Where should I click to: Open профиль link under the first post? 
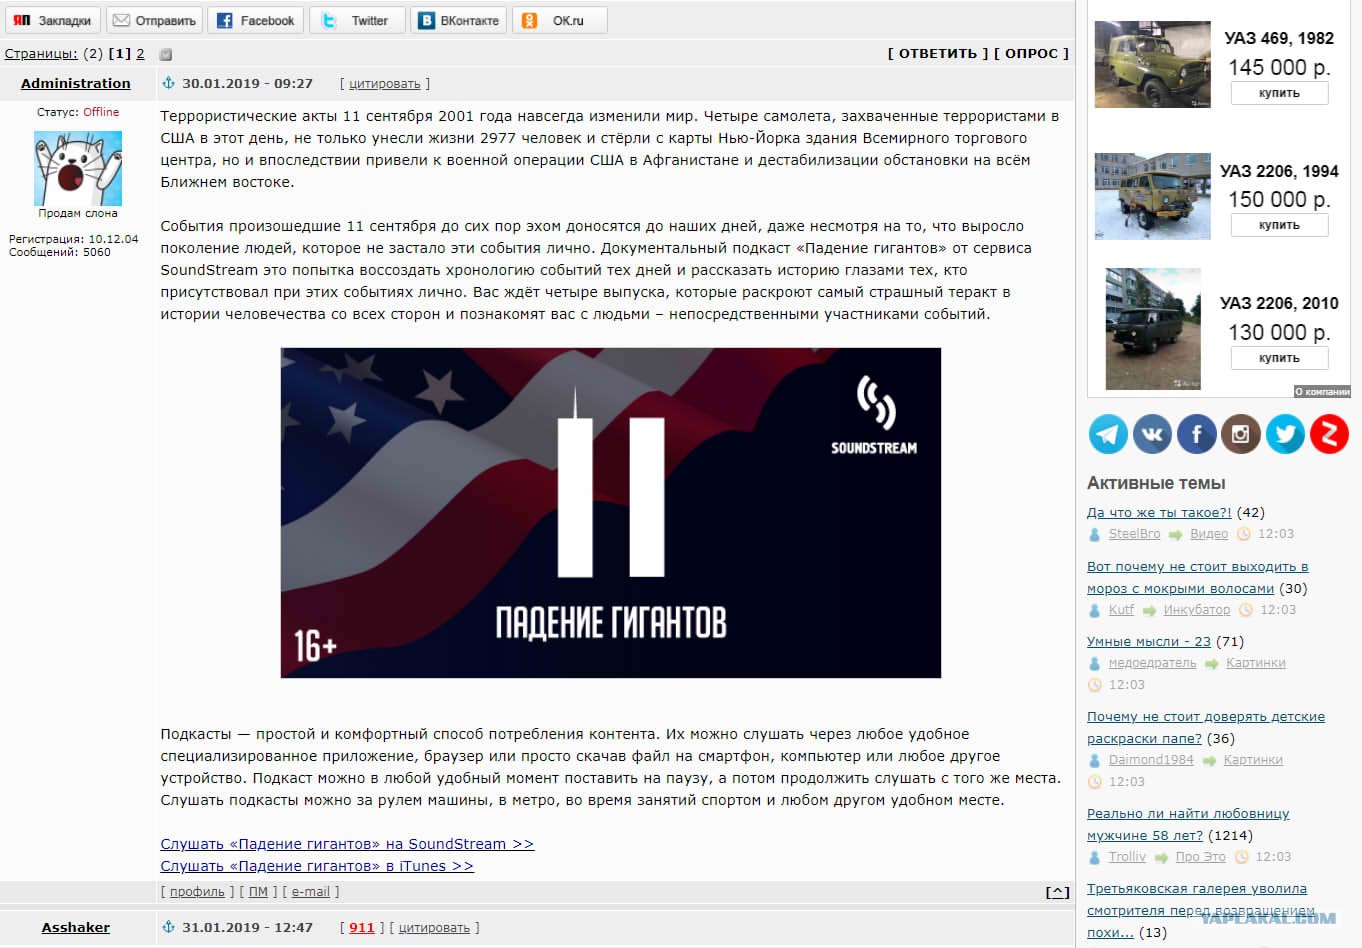tap(197, 892)
